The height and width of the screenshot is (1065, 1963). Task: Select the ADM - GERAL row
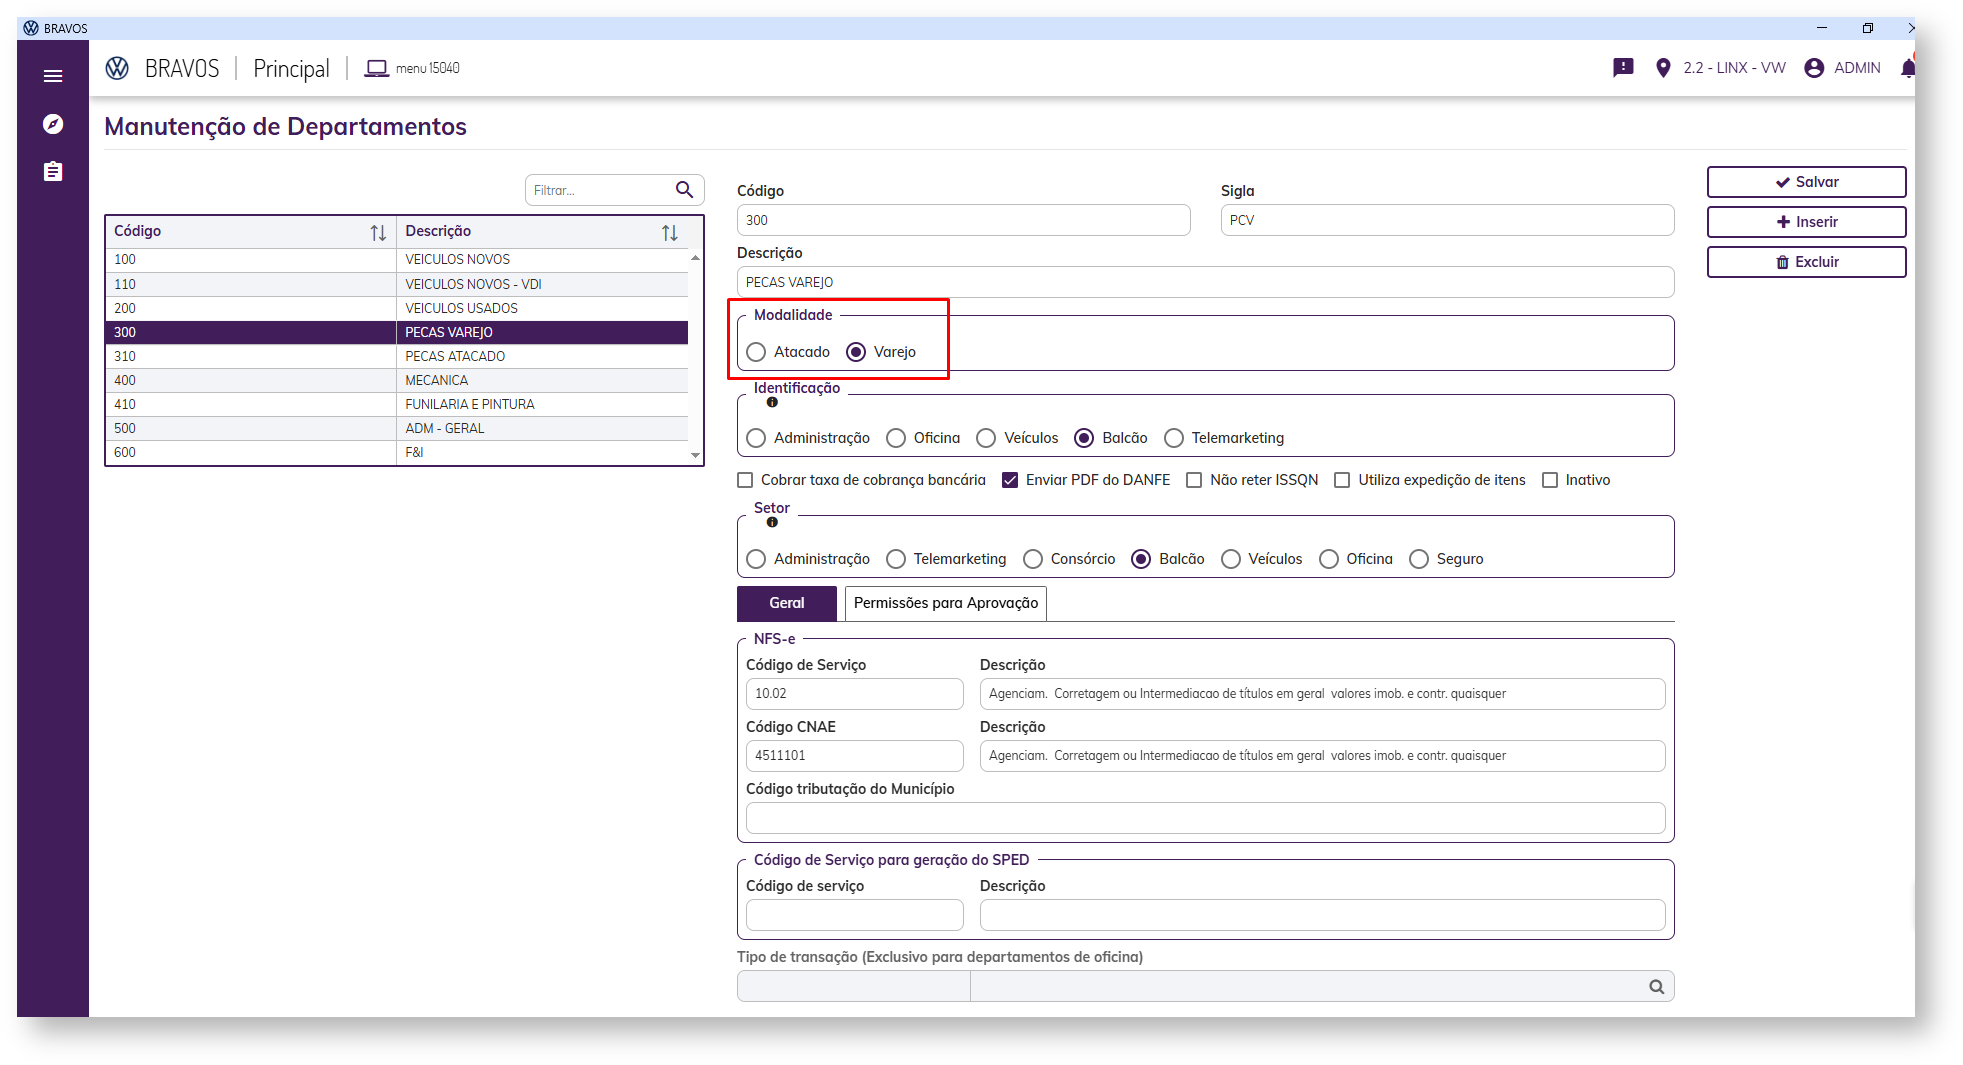click(x=397, y=428)
